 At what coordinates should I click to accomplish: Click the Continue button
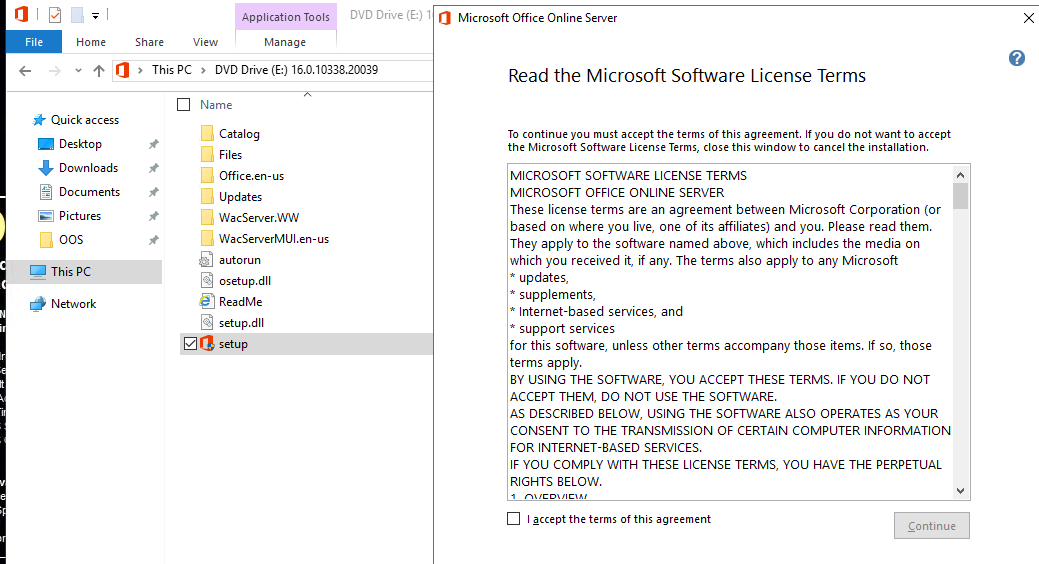[x=932, y=526]
